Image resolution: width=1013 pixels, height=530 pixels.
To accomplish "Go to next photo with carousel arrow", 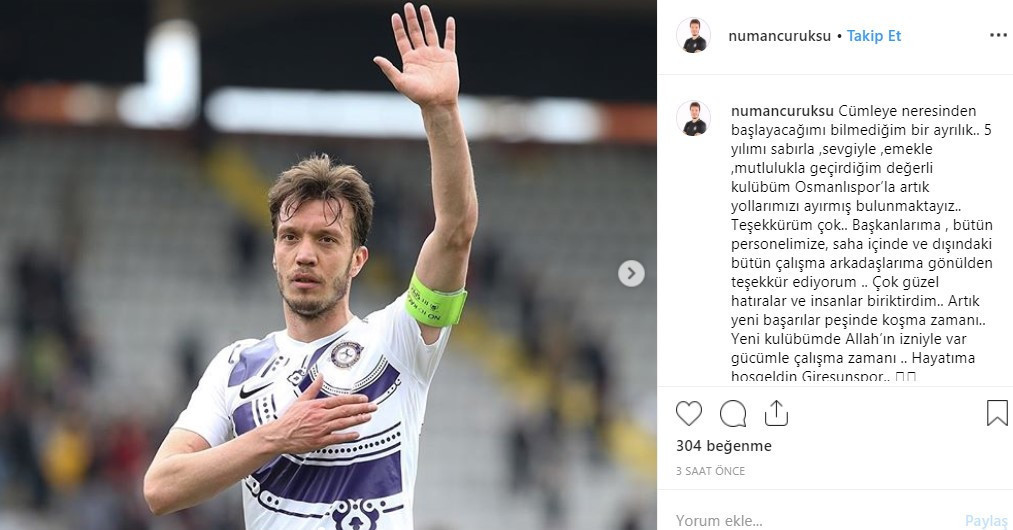I will [x=631, y=273].
